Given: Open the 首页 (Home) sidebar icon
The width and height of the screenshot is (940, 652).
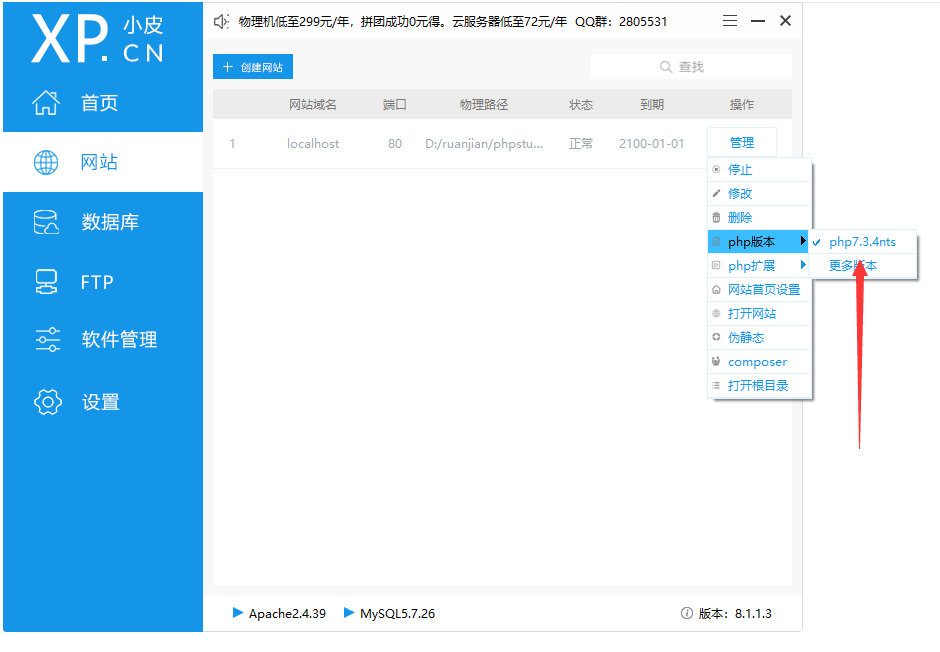Looking at the screenshot, I should tap(47, 102).
